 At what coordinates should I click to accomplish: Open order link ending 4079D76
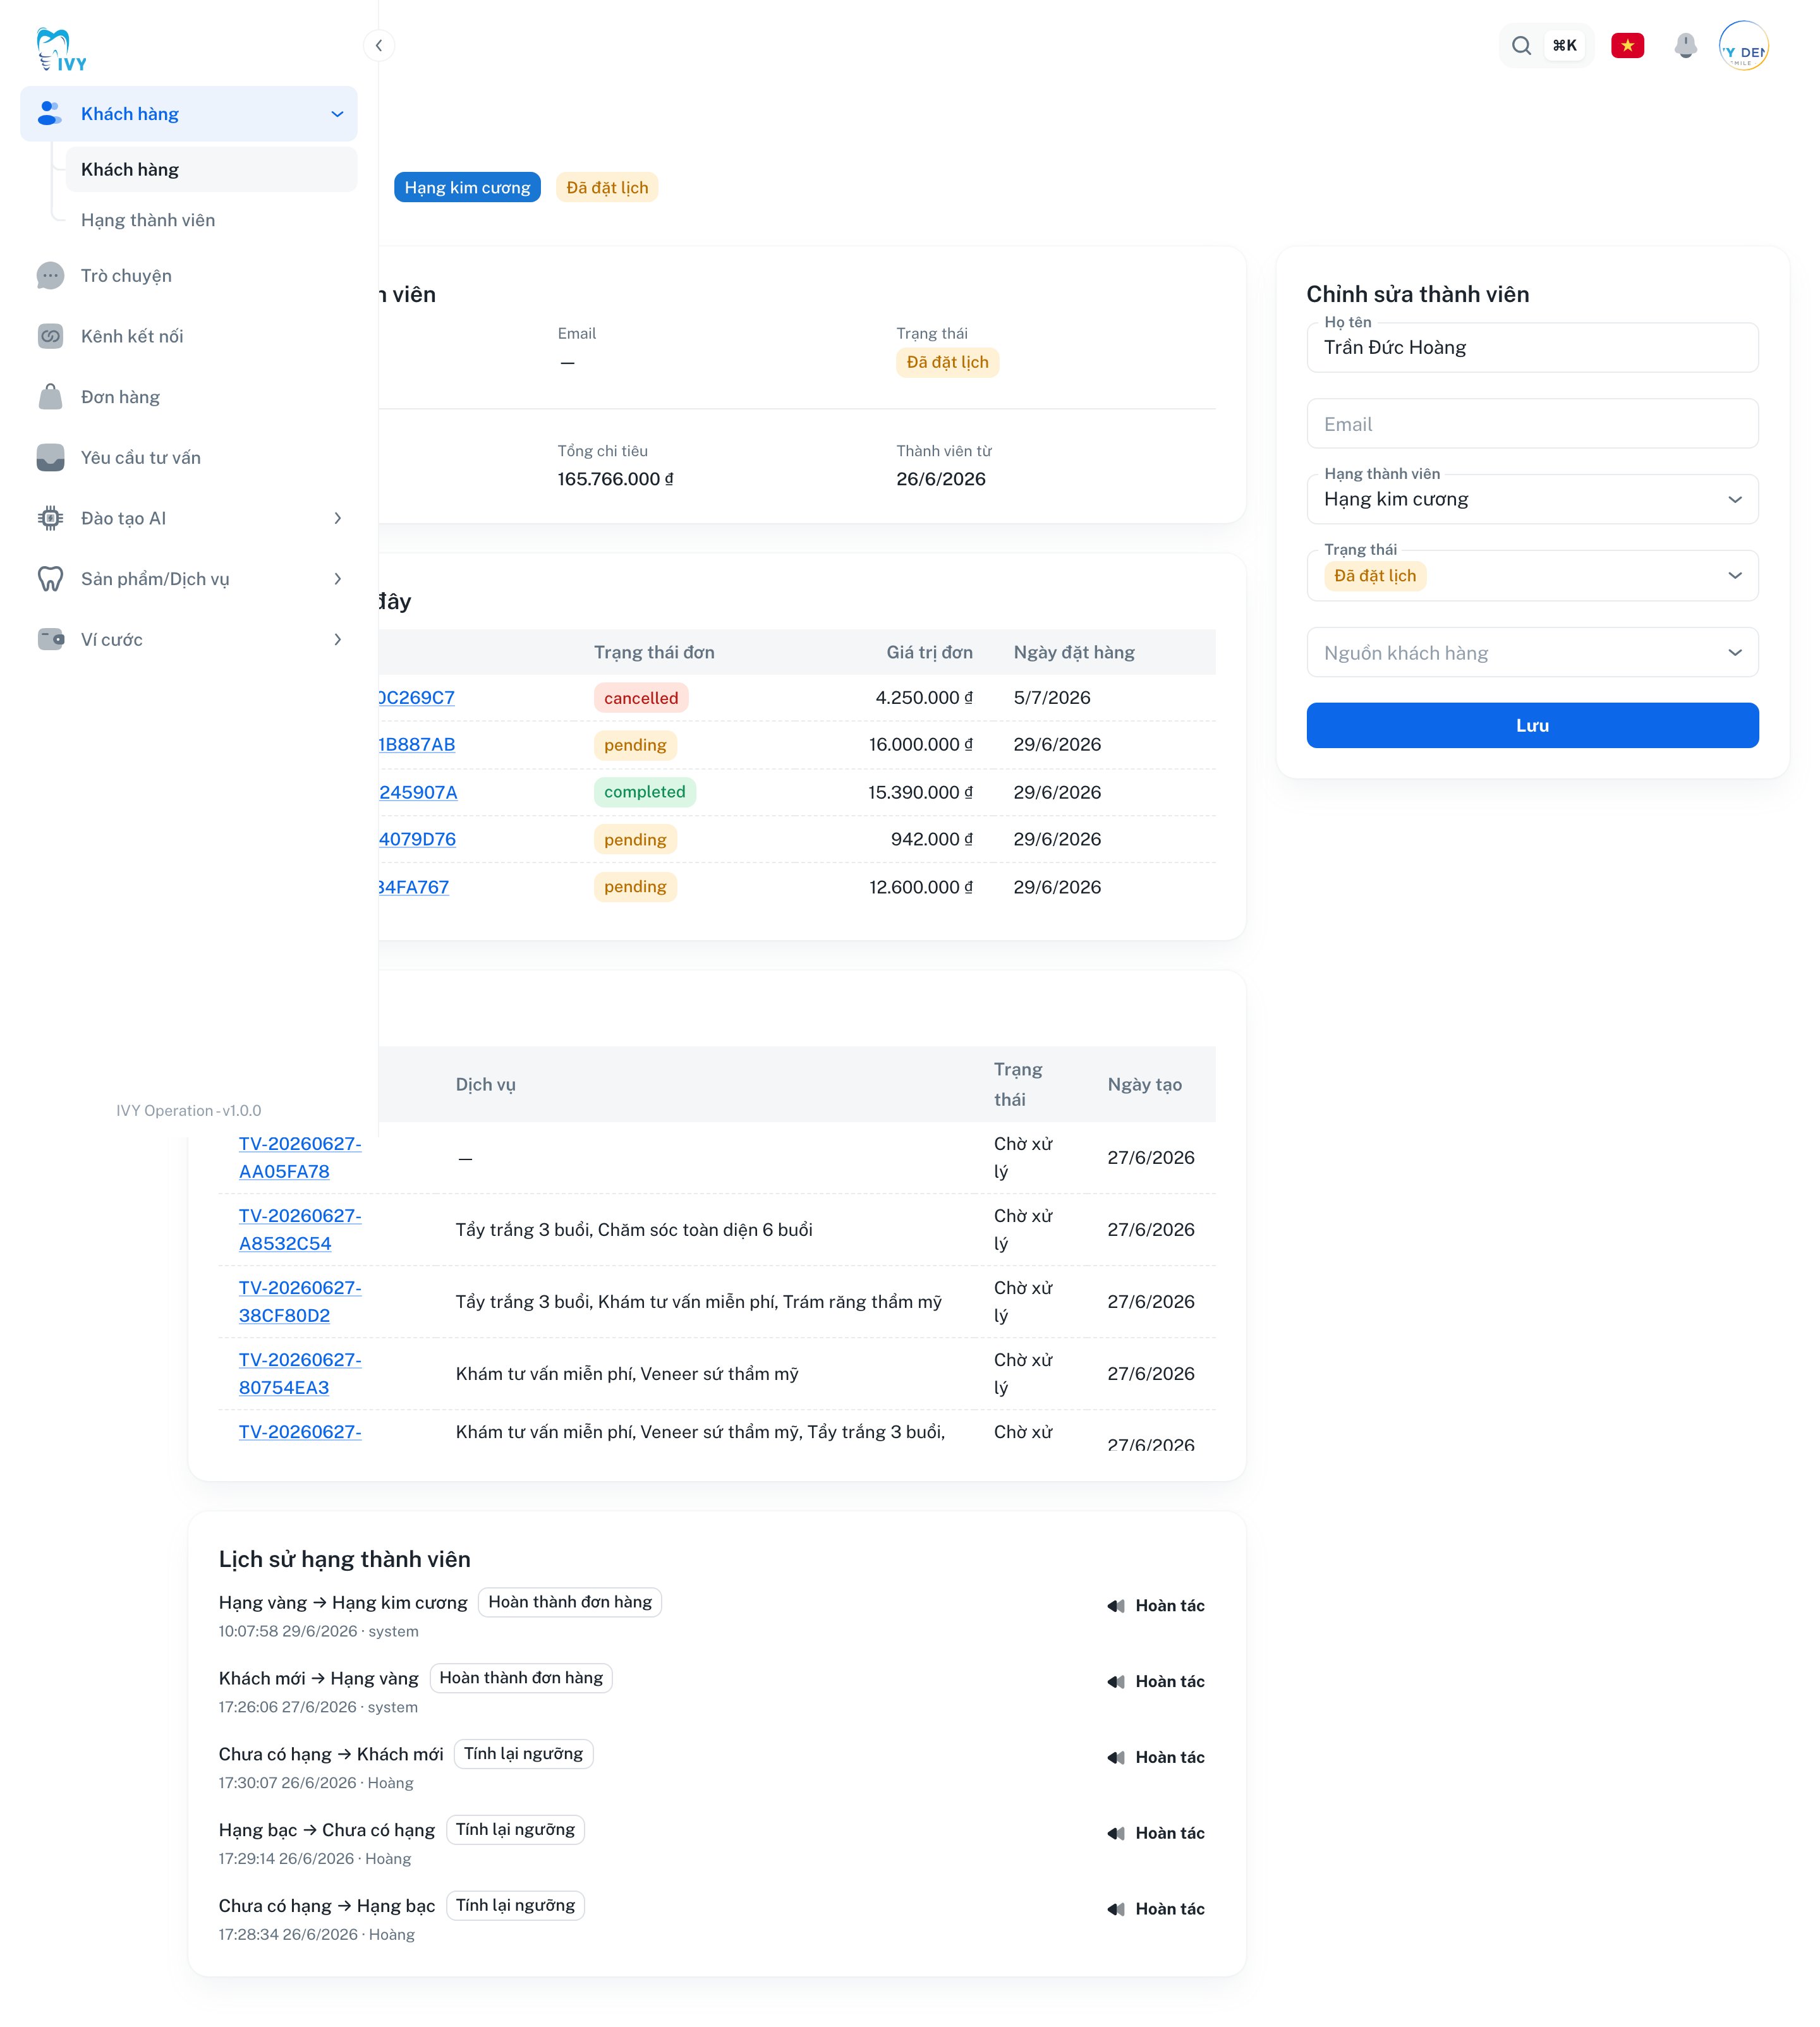click(417, 839)
